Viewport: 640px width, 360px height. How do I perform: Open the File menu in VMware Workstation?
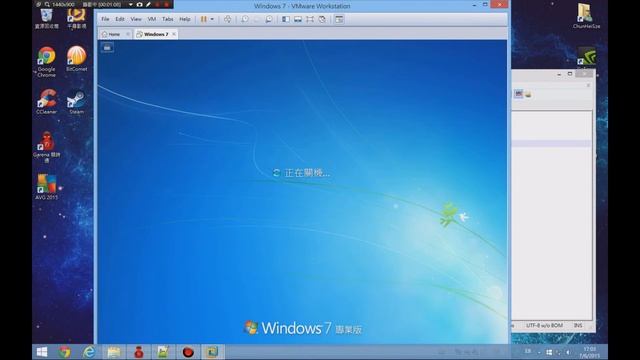click(x=105, y=19)
